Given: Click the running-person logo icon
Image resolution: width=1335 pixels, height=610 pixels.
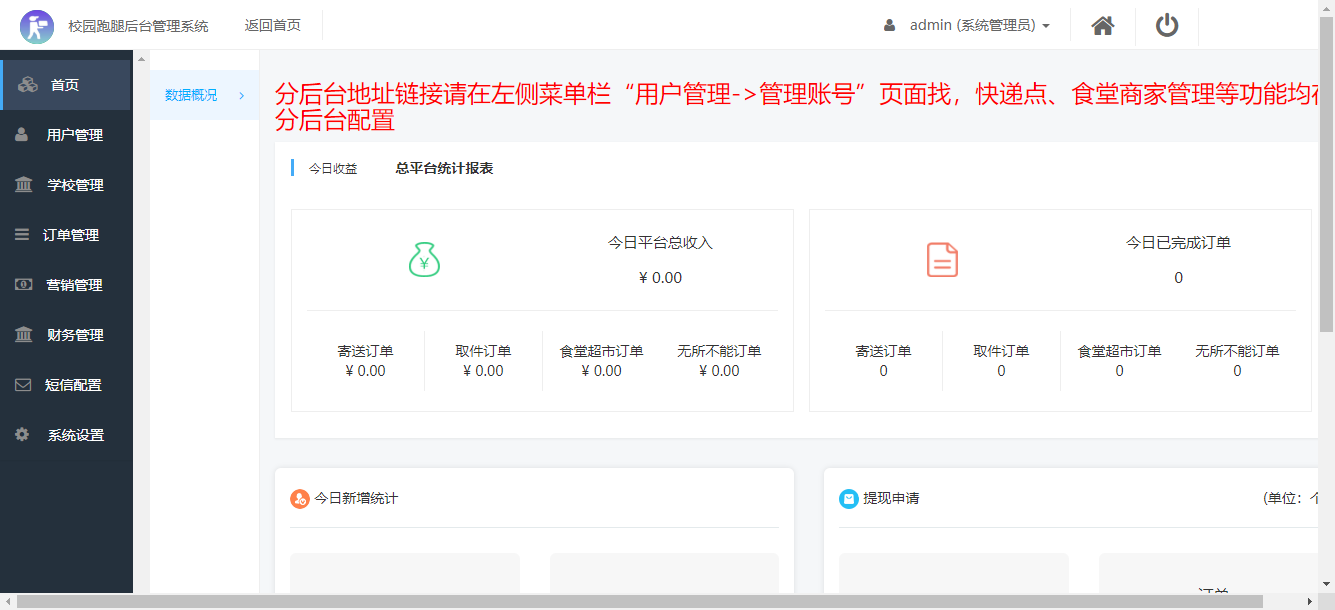Looking at the screenshot, I should [37, 25].
